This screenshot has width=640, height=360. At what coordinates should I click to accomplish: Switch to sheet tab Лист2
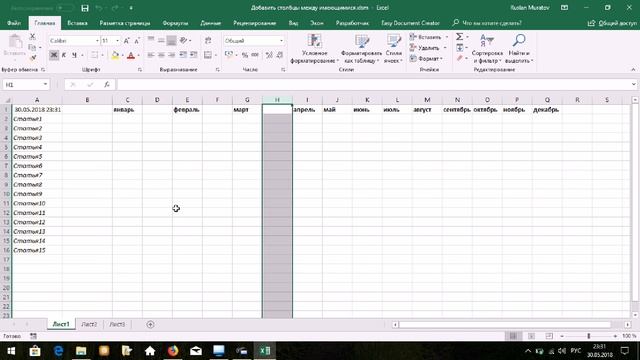89,324
